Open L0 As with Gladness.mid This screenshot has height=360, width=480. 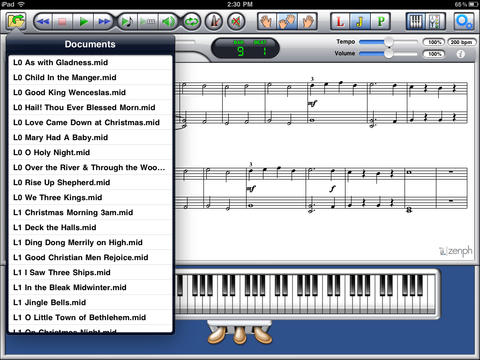90,62
